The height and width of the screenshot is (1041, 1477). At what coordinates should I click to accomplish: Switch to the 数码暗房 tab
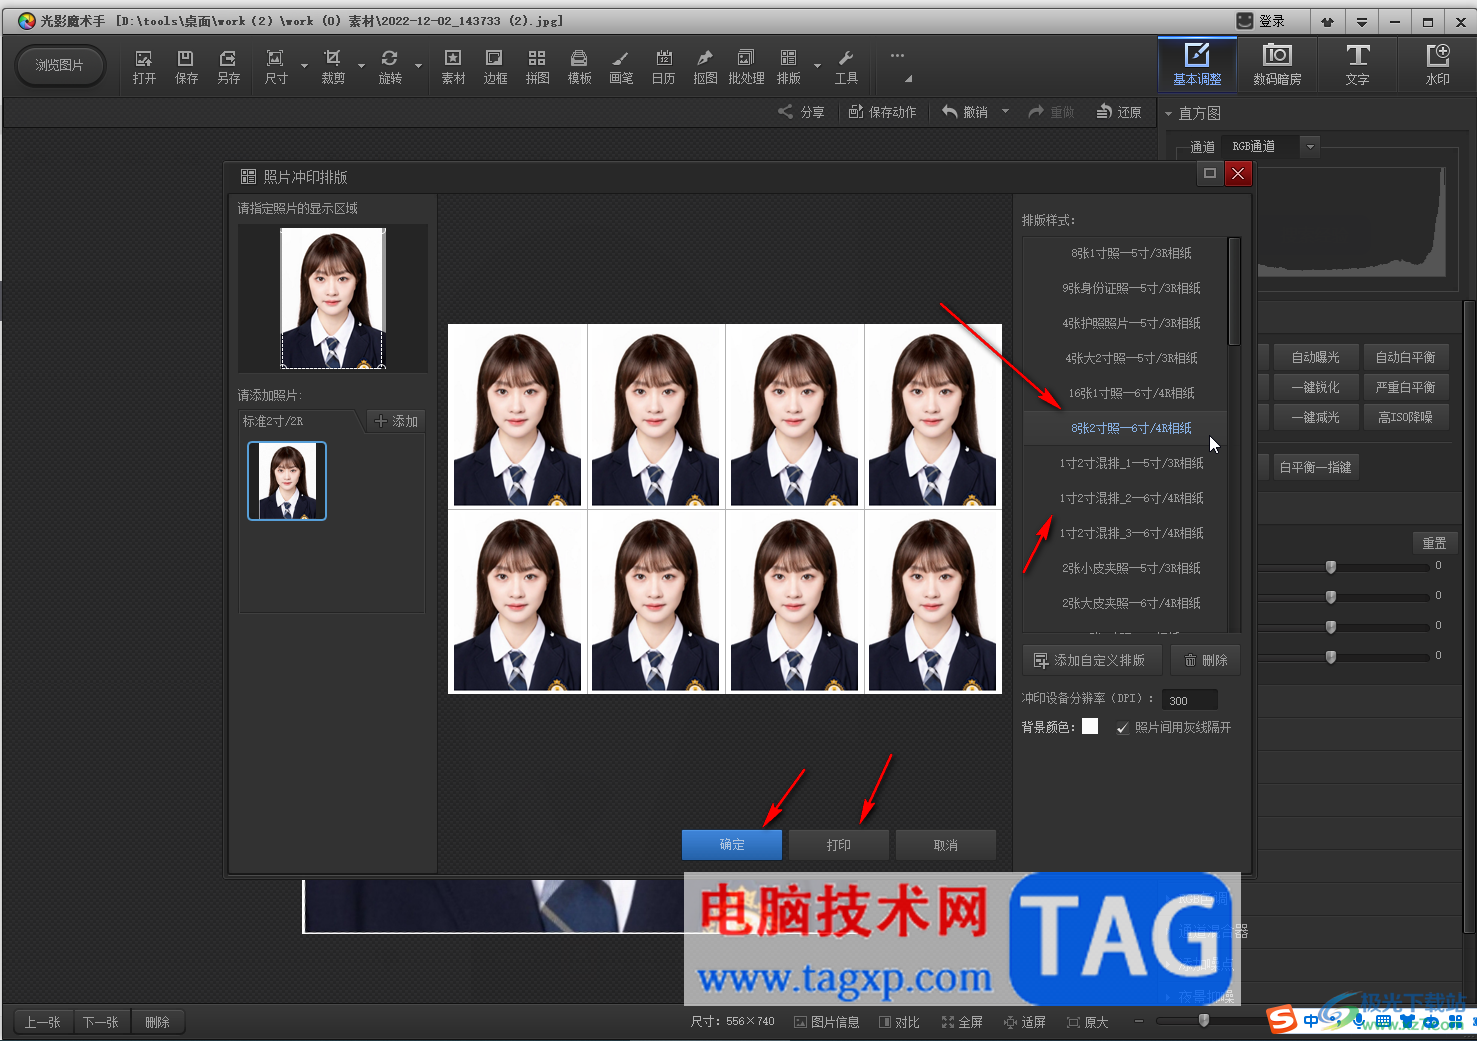(x=1277, y=64)
